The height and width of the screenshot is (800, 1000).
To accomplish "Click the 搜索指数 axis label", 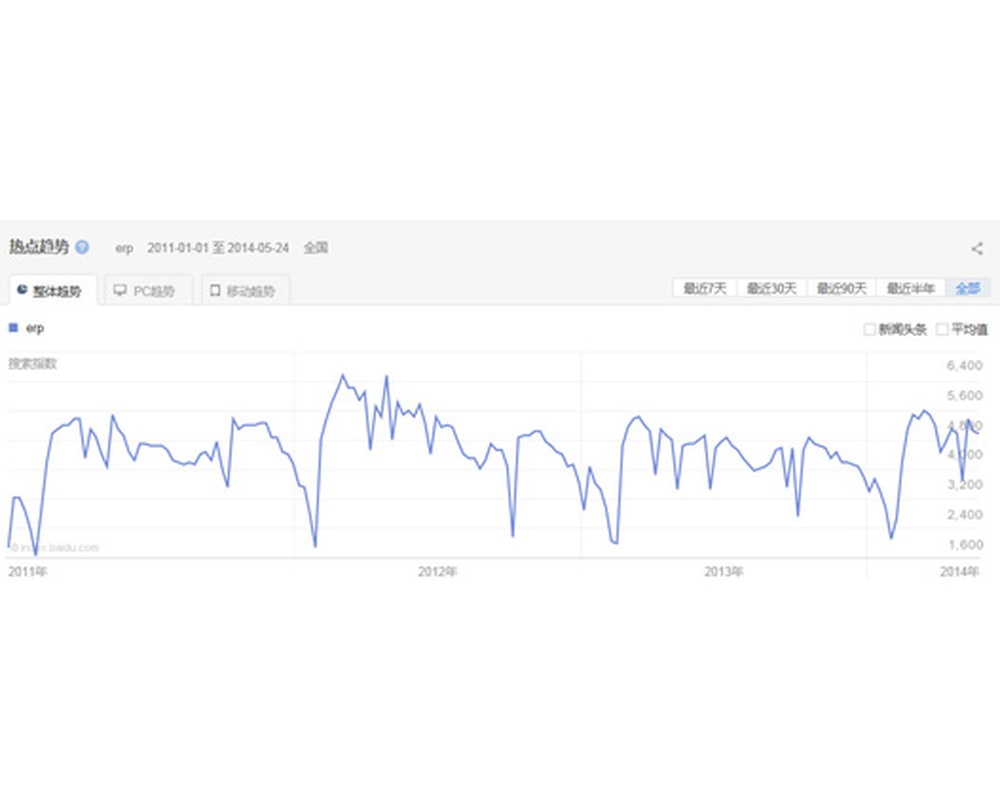I will pos(33,364).
